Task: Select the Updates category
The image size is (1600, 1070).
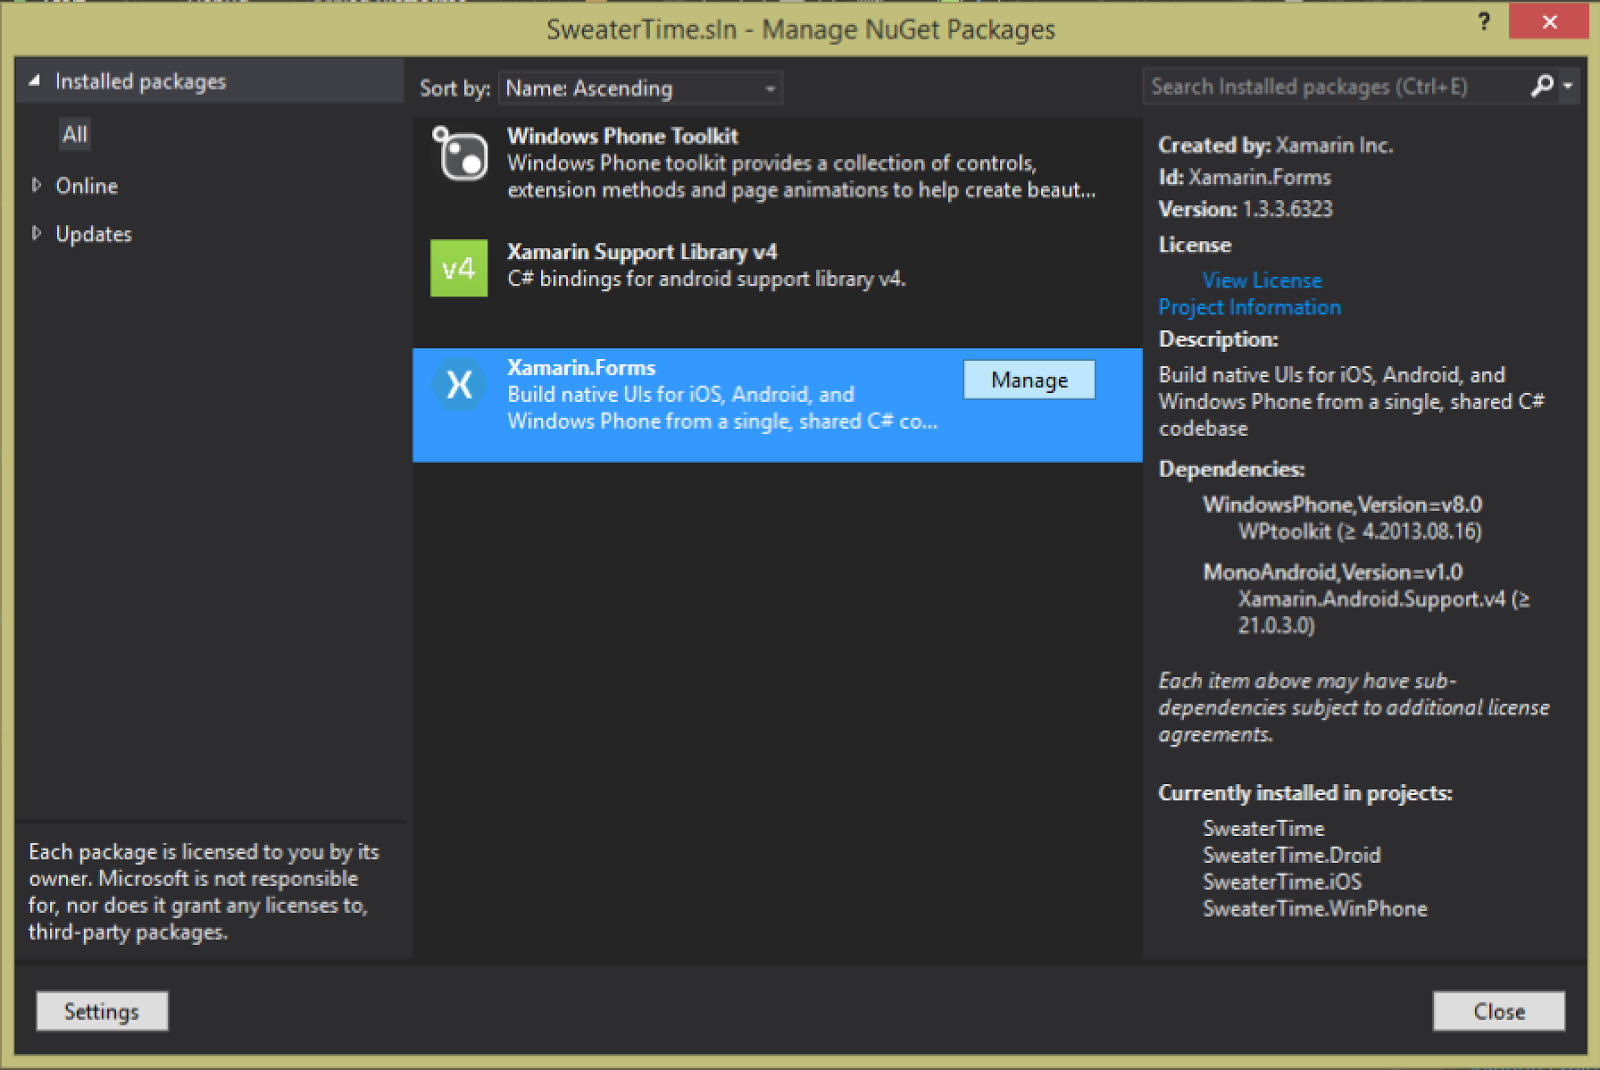Action: [94, 234]
